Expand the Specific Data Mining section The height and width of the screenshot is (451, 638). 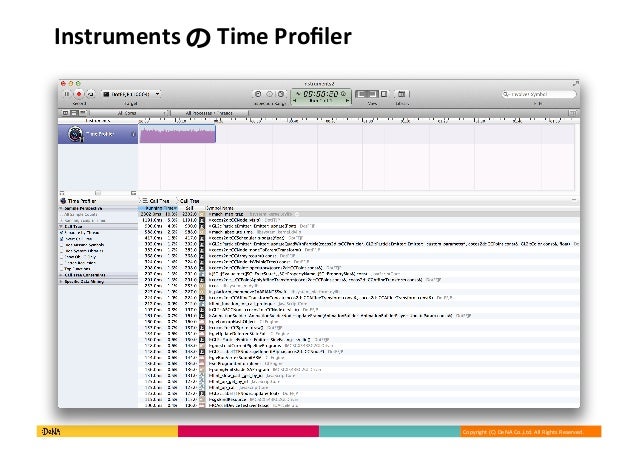click(61, 281)
